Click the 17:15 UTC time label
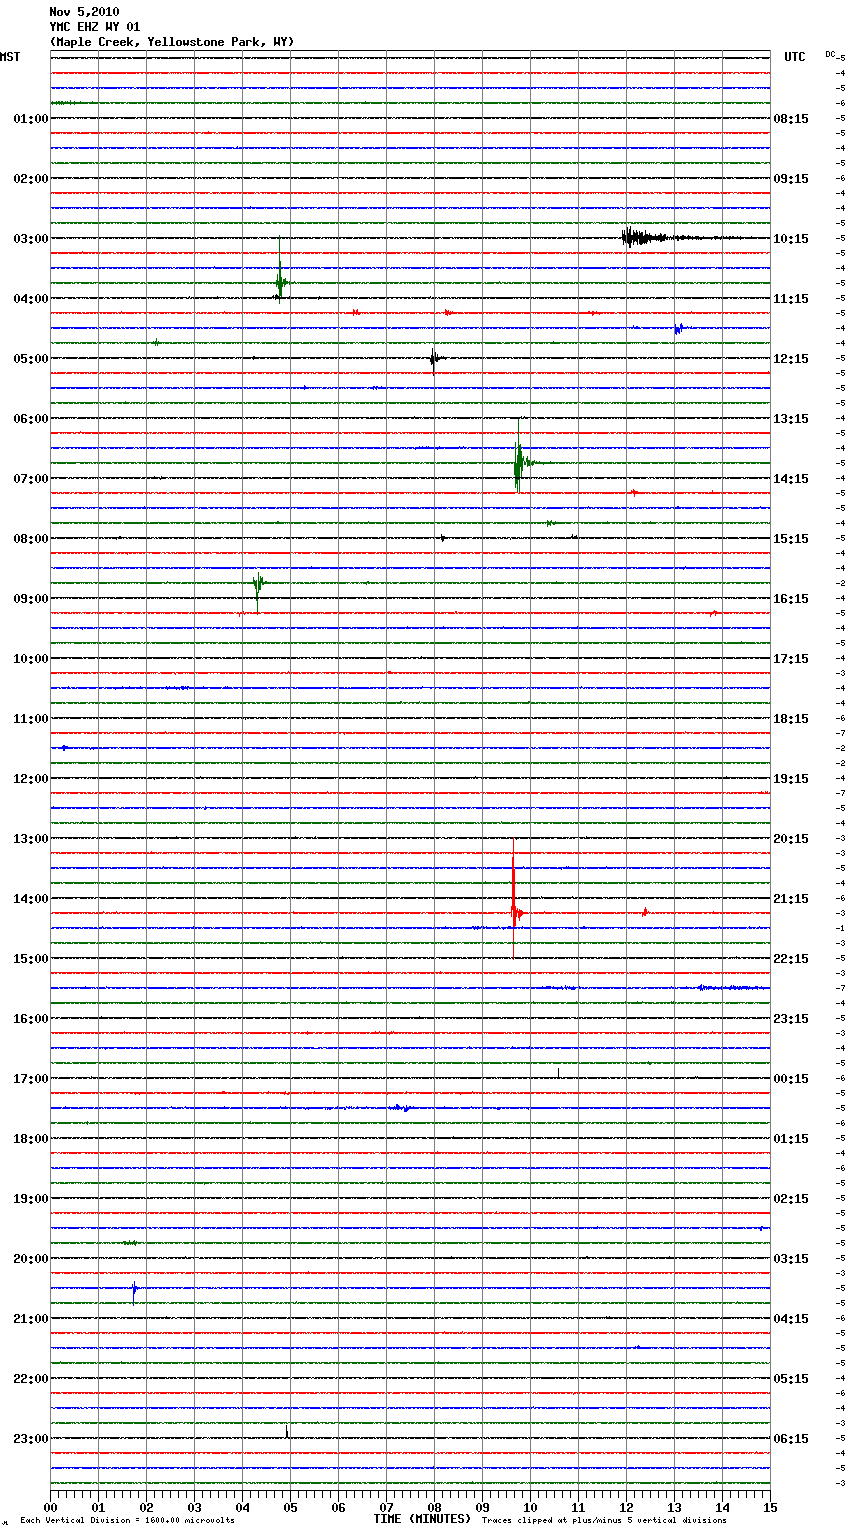The height and width of the screenshot is (1534, 850). click(x=791, y=658)
